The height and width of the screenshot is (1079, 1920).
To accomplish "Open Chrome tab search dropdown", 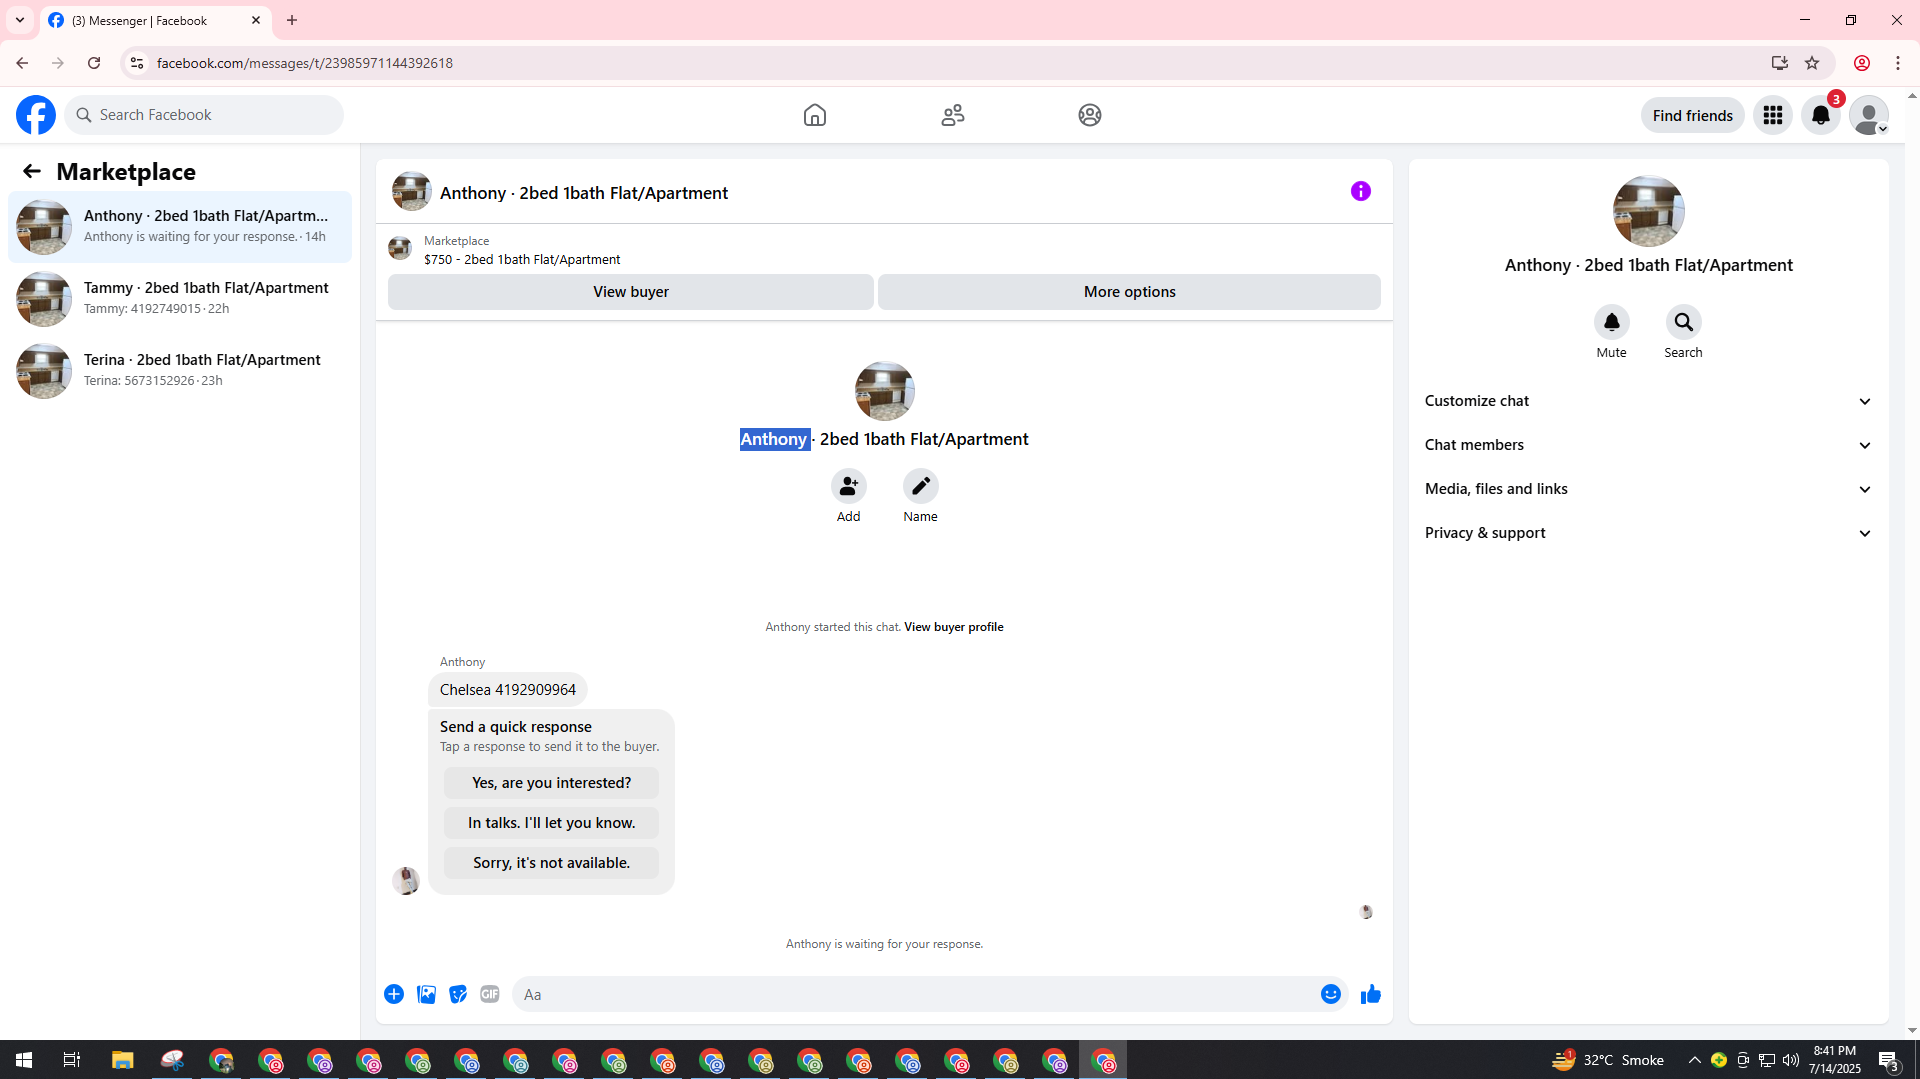I will 20,20.
